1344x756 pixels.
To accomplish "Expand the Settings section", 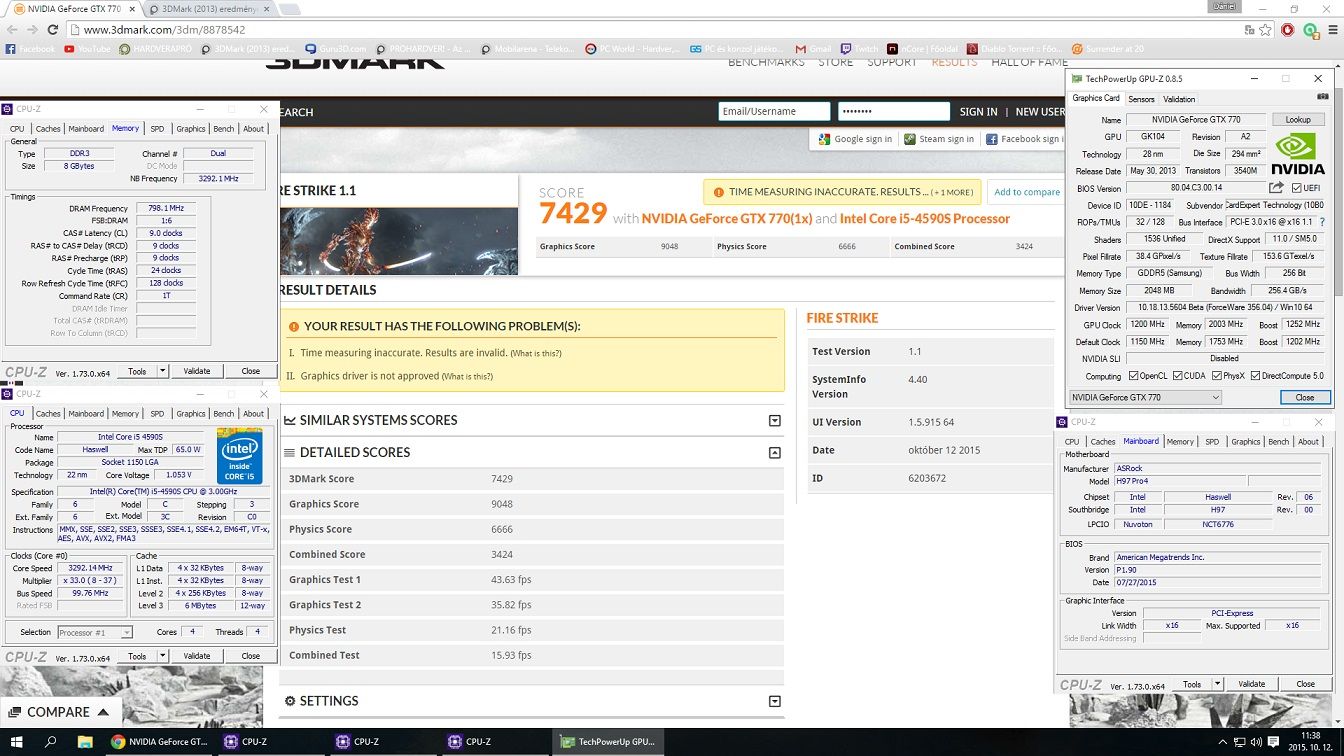I will point(774,702).
